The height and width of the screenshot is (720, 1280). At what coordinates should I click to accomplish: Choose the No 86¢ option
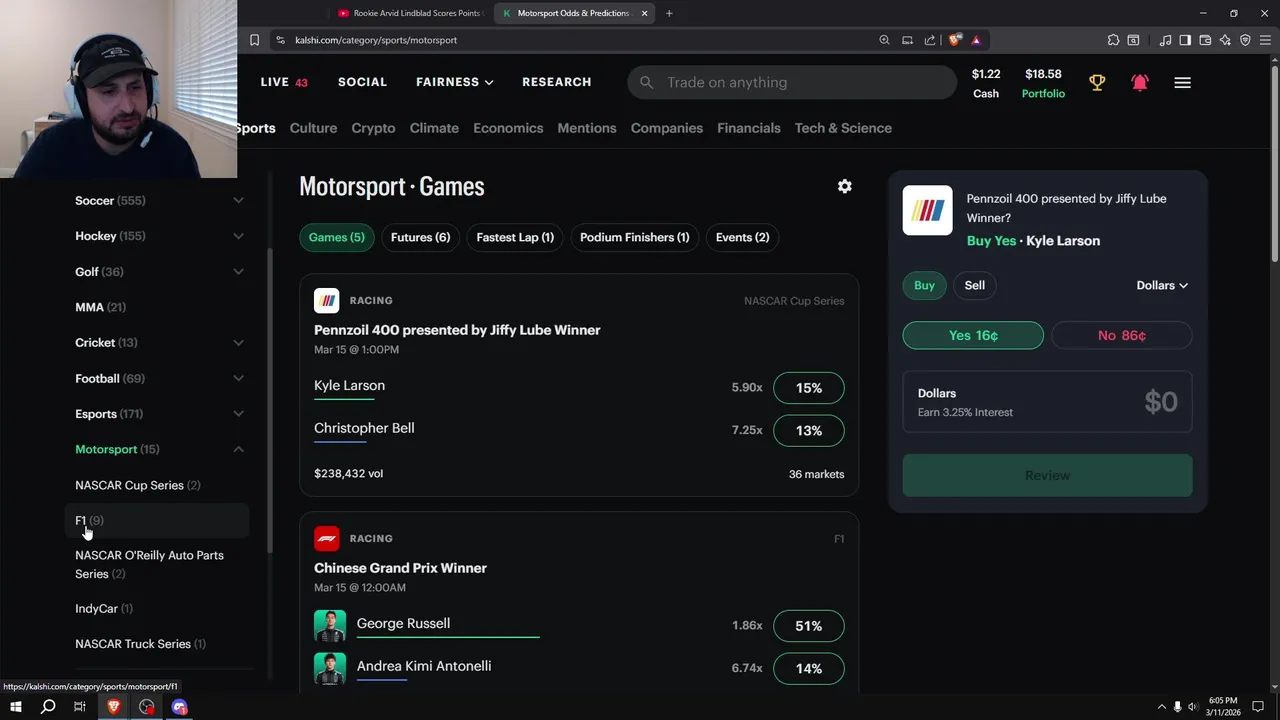(x=1122, y=335)
